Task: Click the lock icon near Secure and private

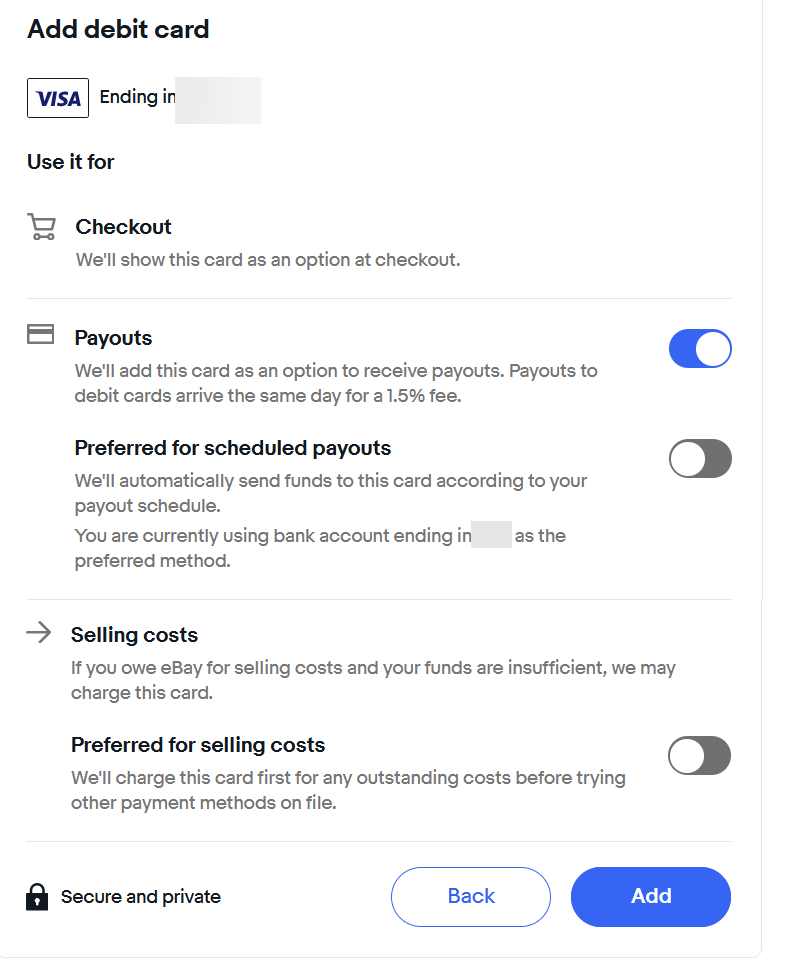Action: coord(35,897)
